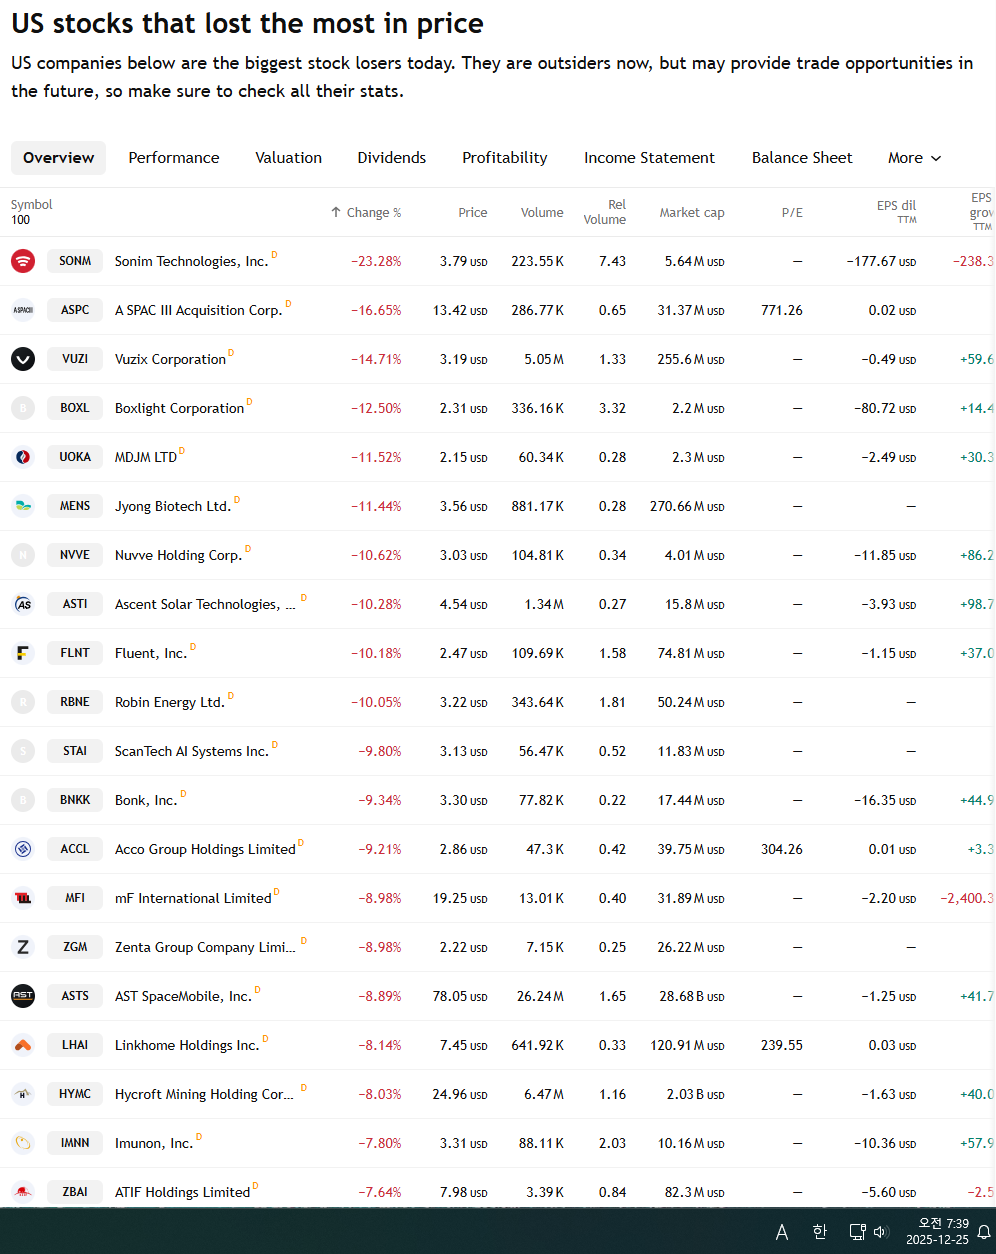Click the taskbar network display icon
This screenshot has height=1254, width=996.
(x=857, y=1232)
